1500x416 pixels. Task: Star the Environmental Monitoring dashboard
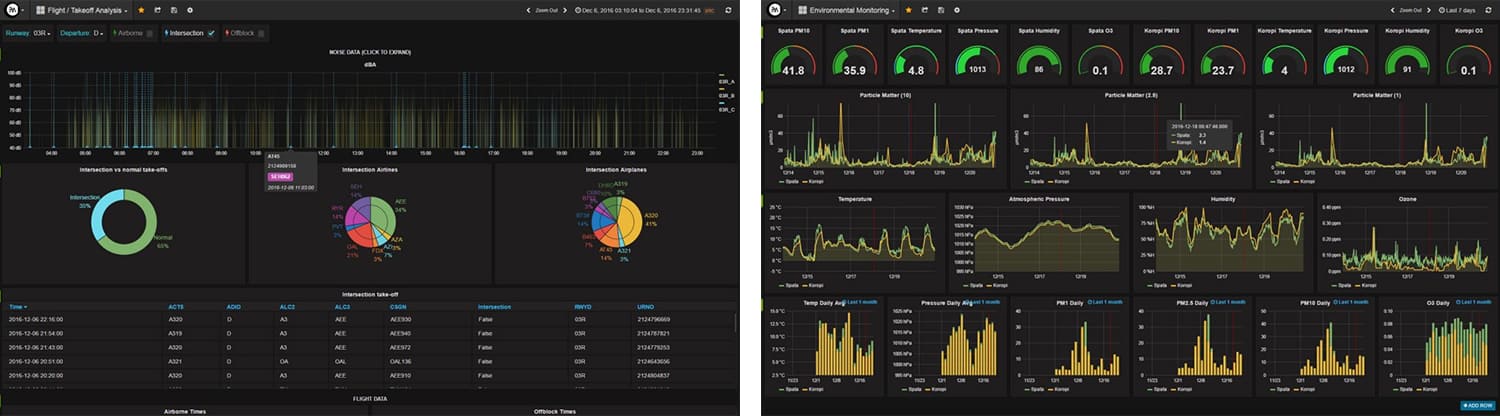(908, 10)
